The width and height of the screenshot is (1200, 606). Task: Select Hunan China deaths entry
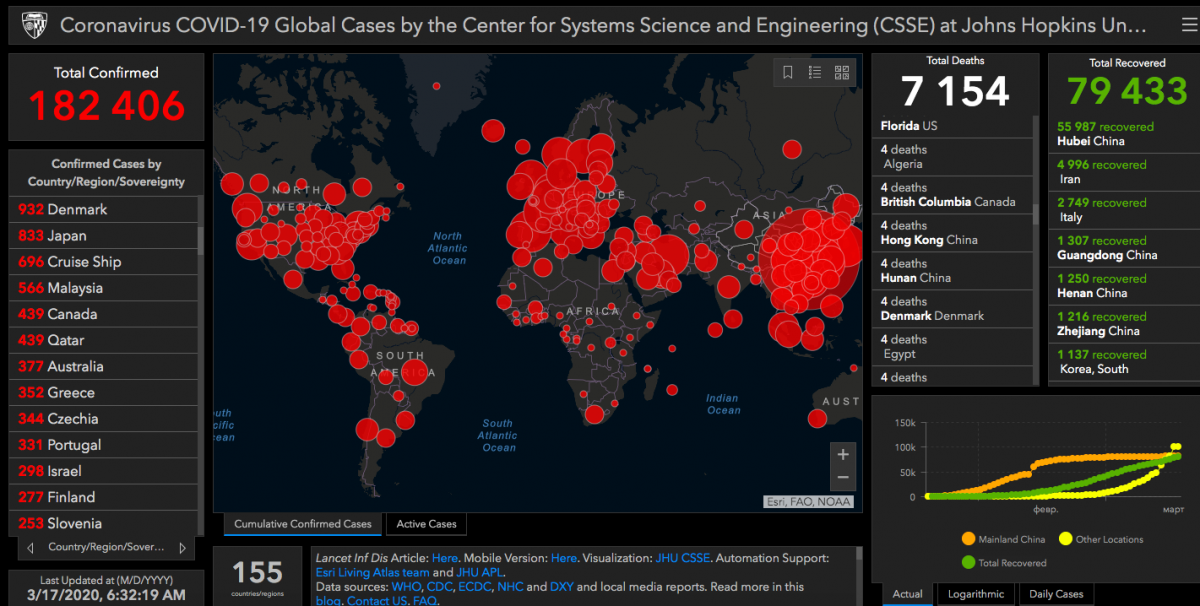(953, 271)
